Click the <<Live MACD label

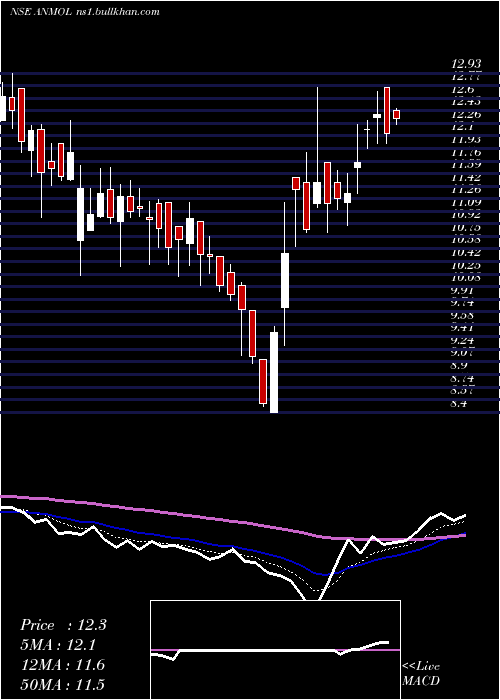tap(421, 674)
